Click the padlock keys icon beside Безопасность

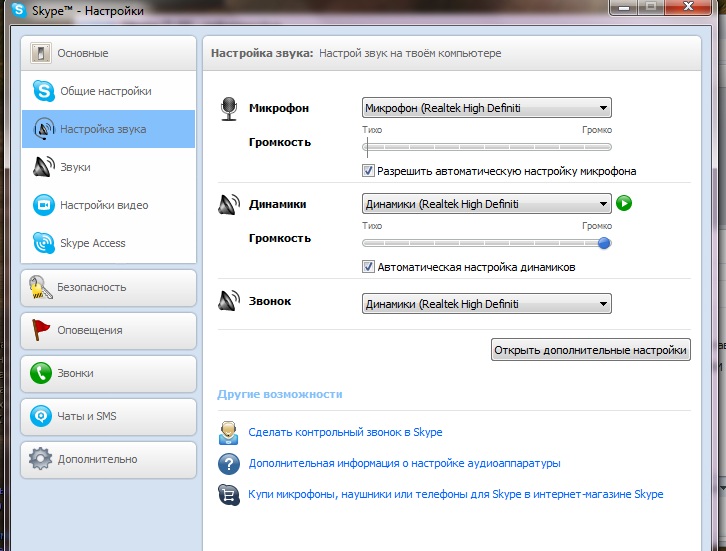[40, 287]
